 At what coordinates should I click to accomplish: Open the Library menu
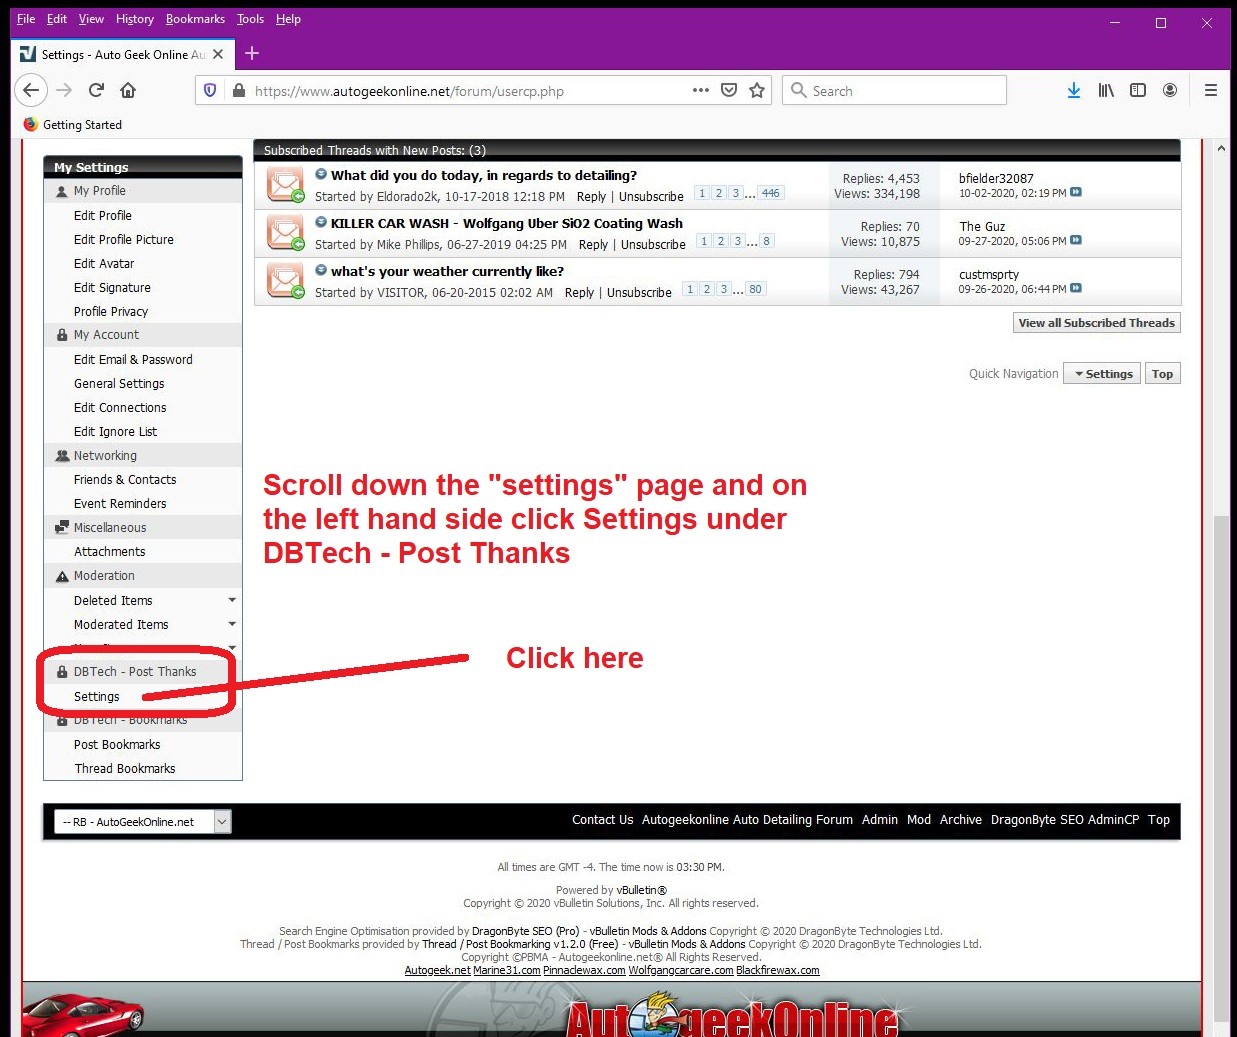coord(1106,90)
